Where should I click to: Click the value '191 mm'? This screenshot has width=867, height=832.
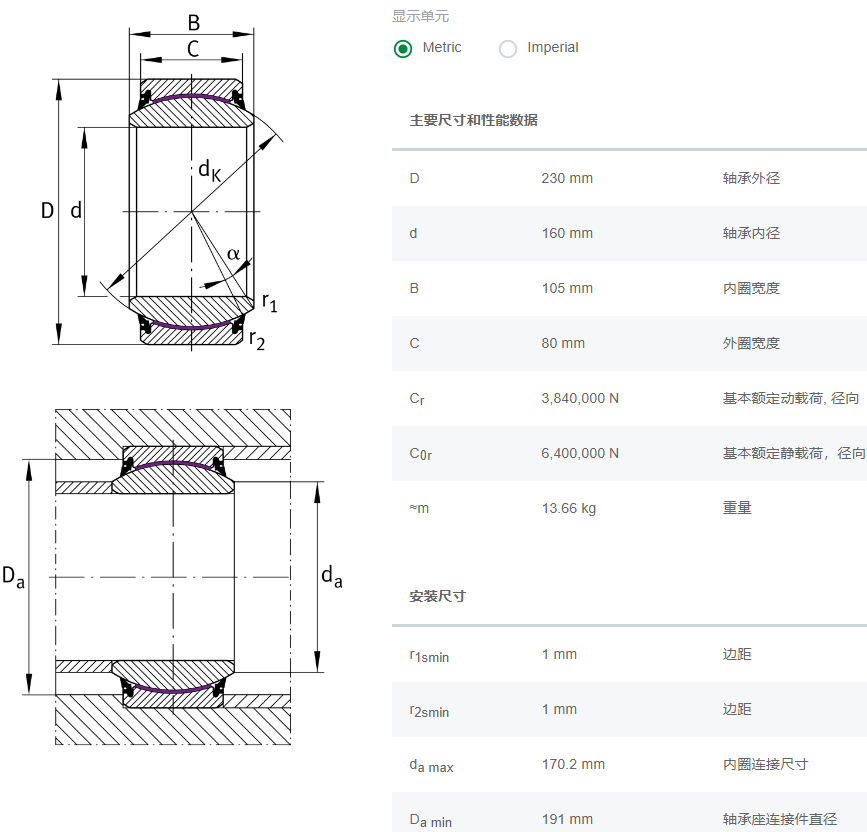pyautogui.click(x=567, y=819)
